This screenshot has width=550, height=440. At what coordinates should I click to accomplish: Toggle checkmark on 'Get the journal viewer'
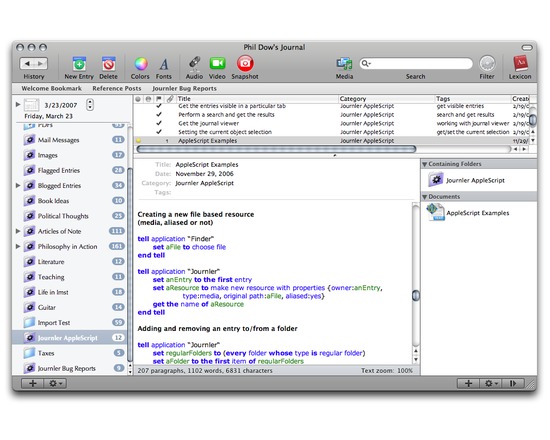point(159,123)
